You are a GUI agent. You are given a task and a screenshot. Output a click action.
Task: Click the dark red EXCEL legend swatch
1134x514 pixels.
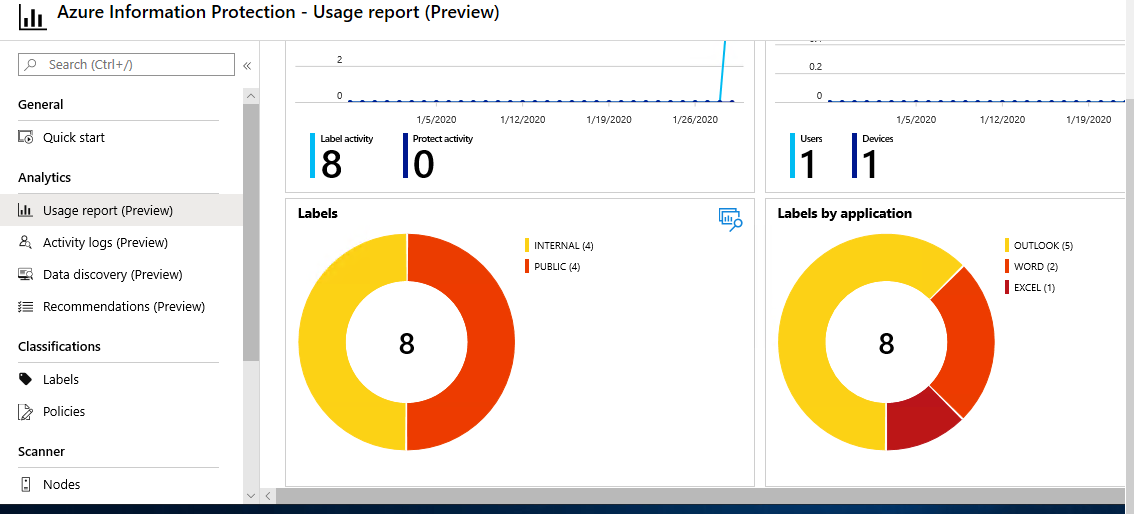pyautogui.click(x=1007, y=288)
